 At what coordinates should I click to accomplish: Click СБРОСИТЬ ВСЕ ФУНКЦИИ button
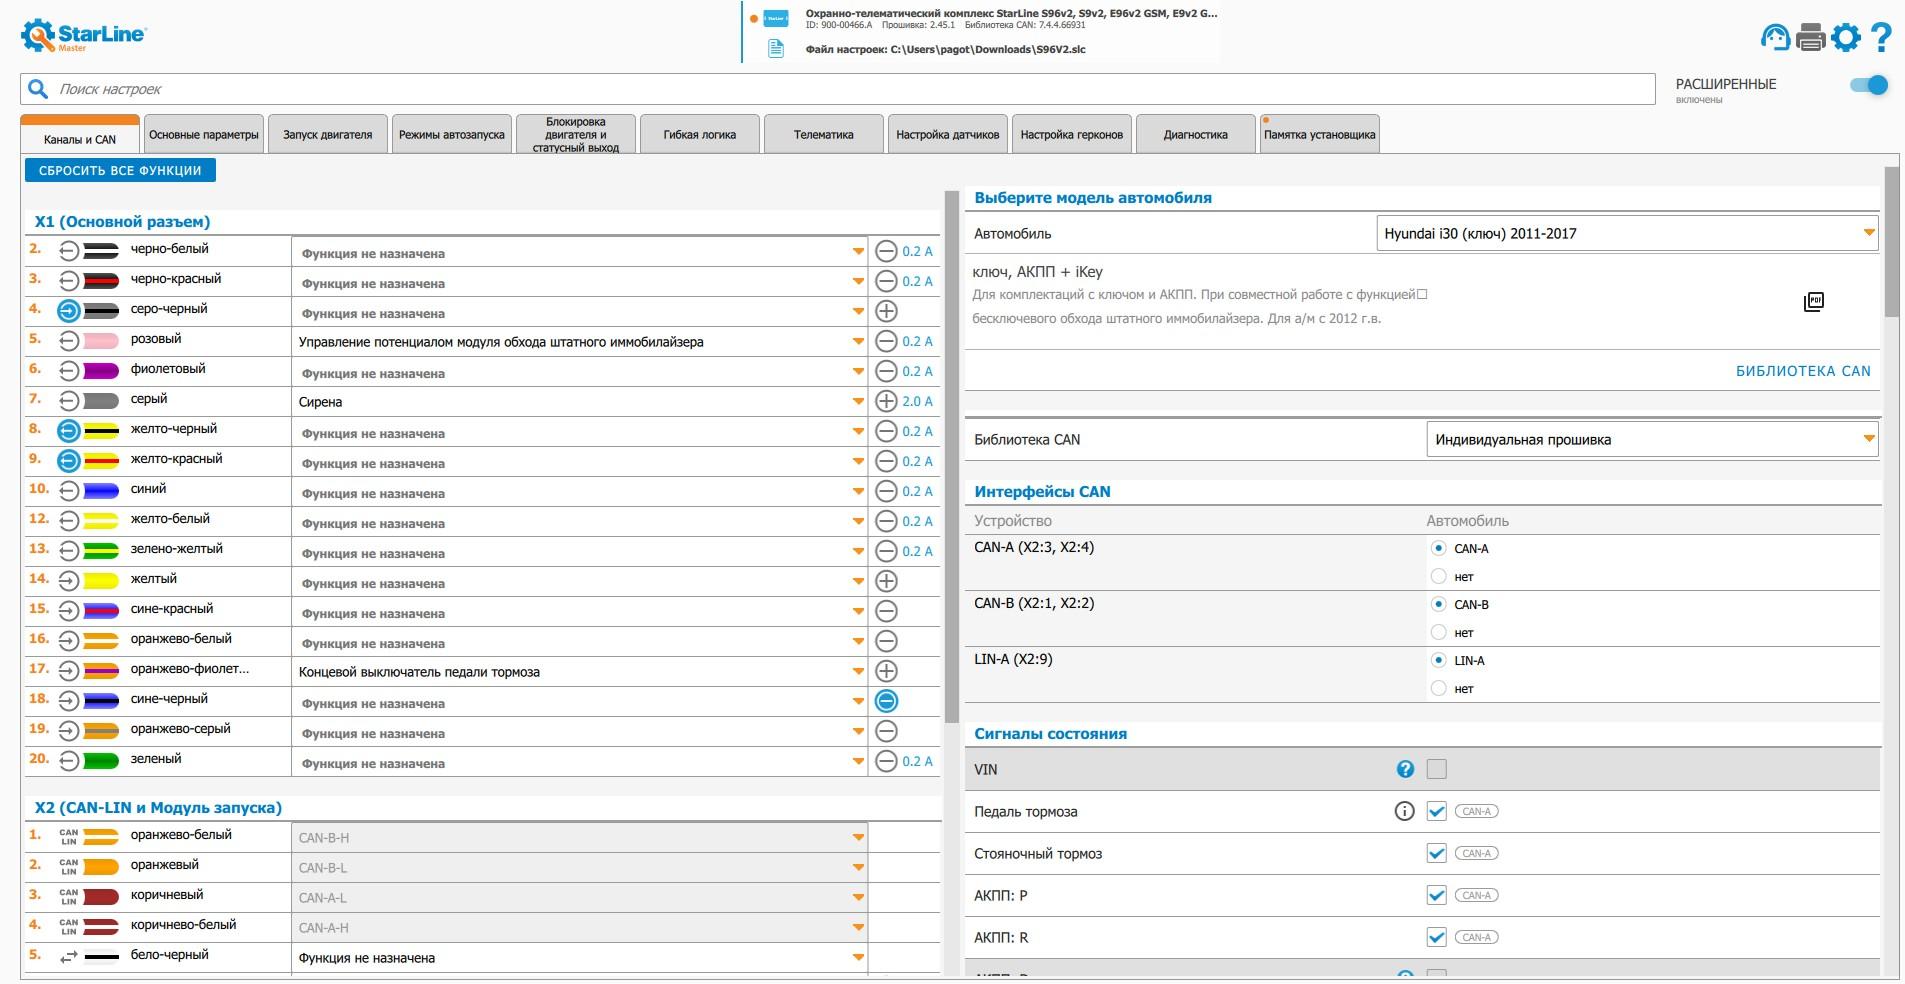click(x=120, y=171)
